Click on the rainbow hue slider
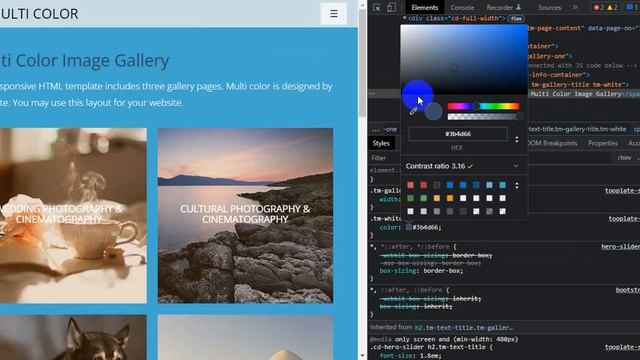The image size is (640, 360). point(483,106)
